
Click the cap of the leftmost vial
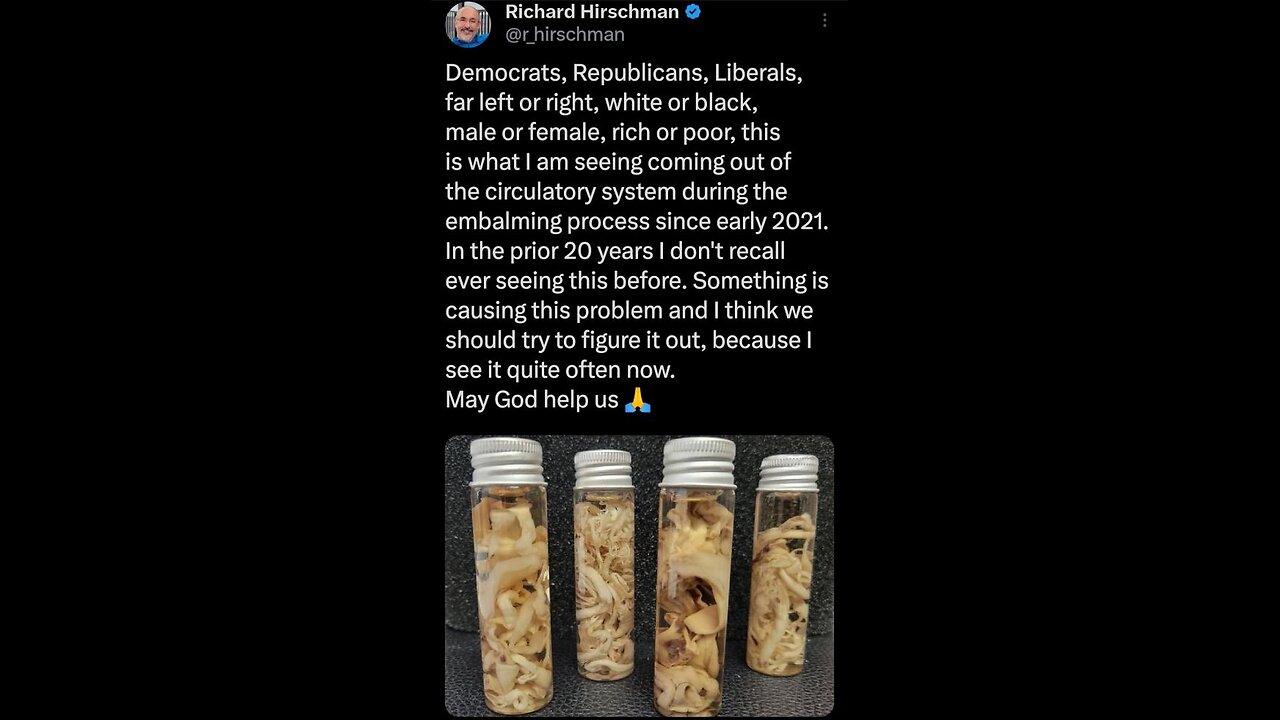507,461
